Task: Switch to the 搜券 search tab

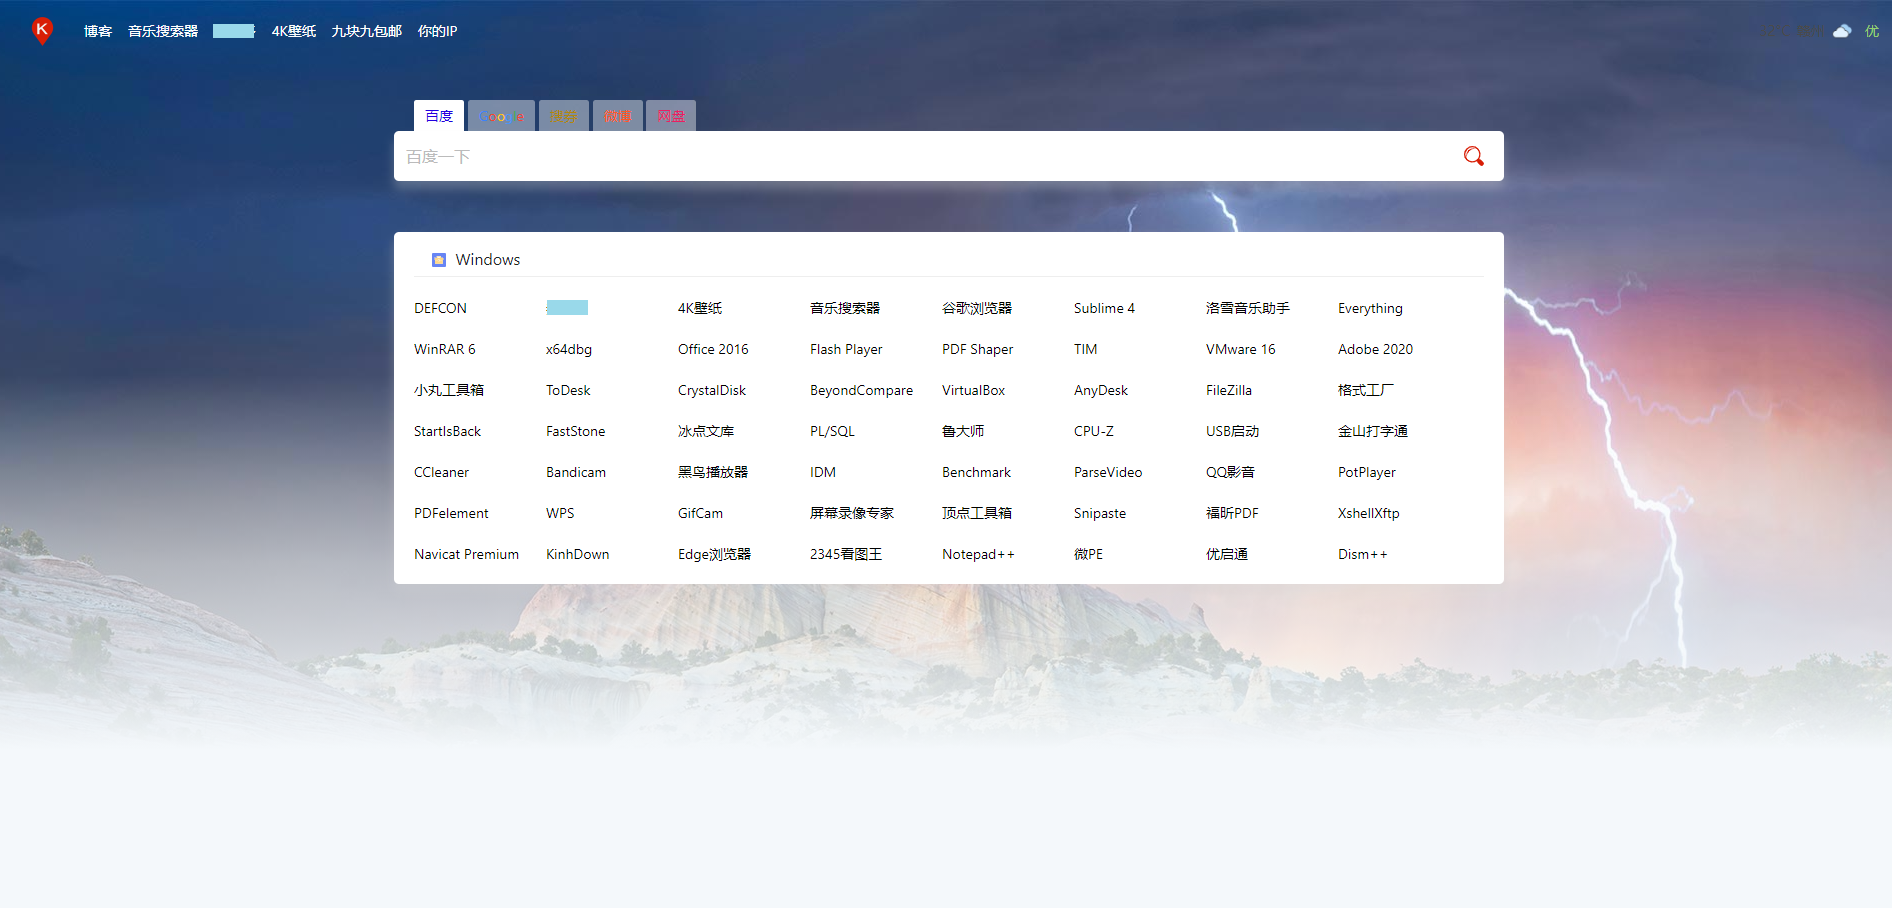Action: pos(563,115)
